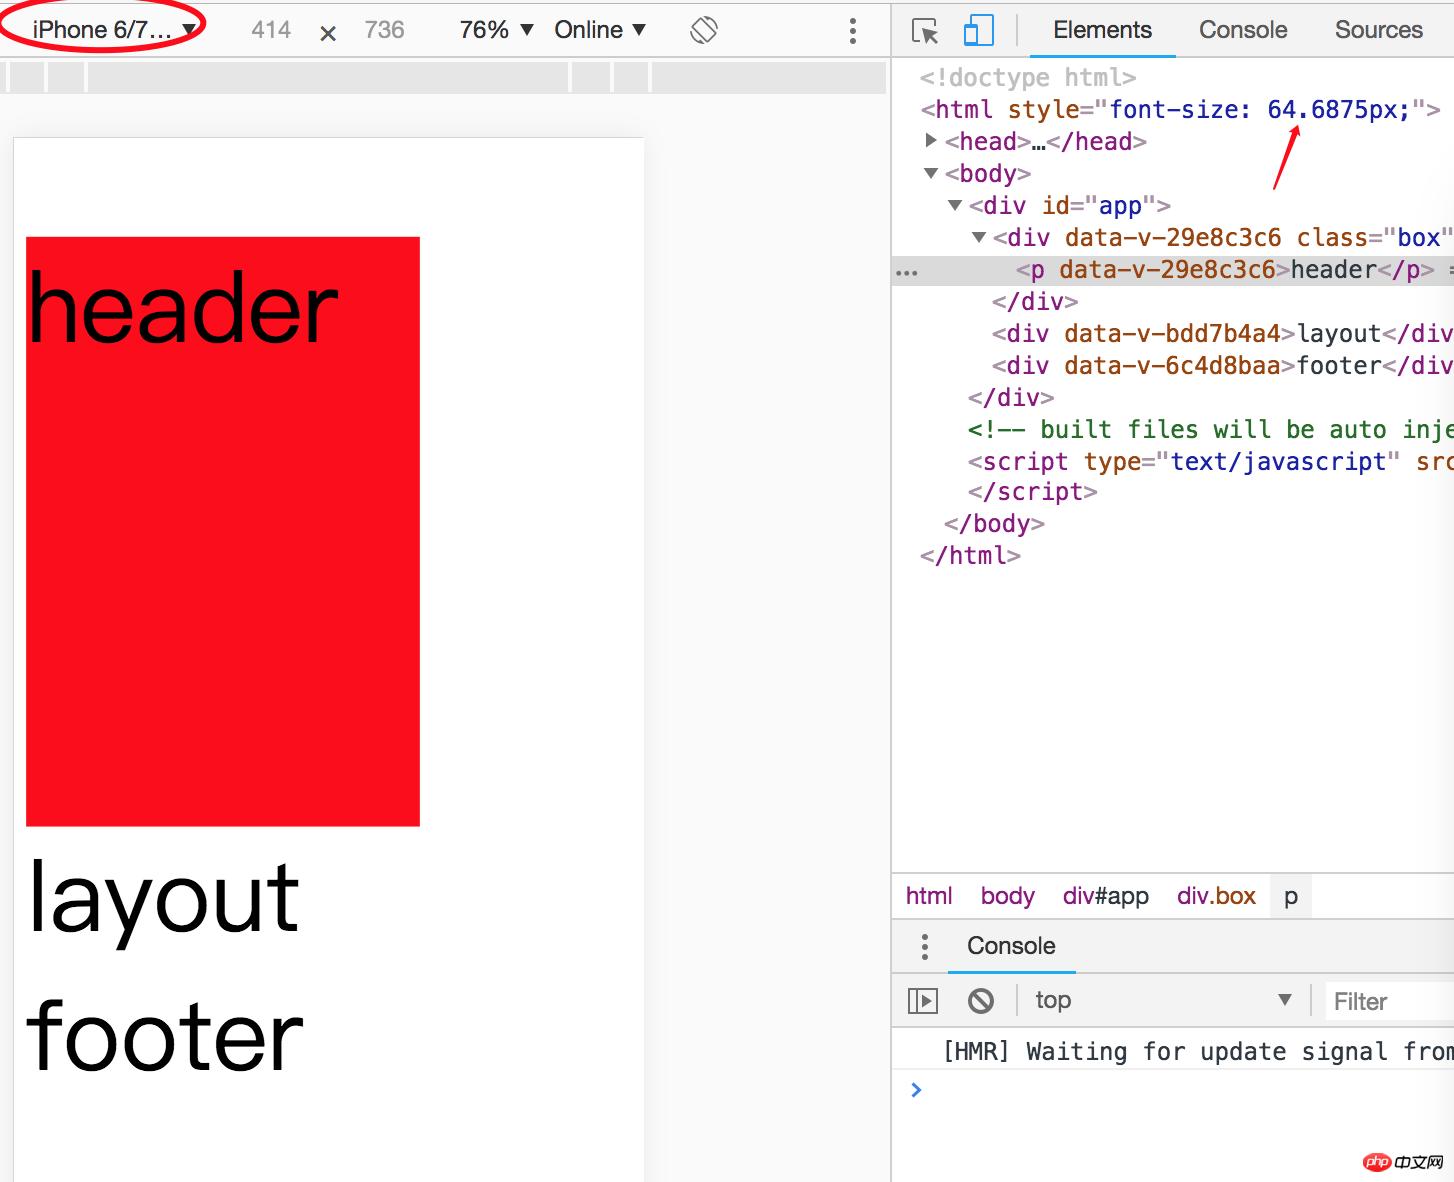This screenshot has width=1454, height=1182.
Task: Open the 76% zoom dropdown
Action: (496, 30)
